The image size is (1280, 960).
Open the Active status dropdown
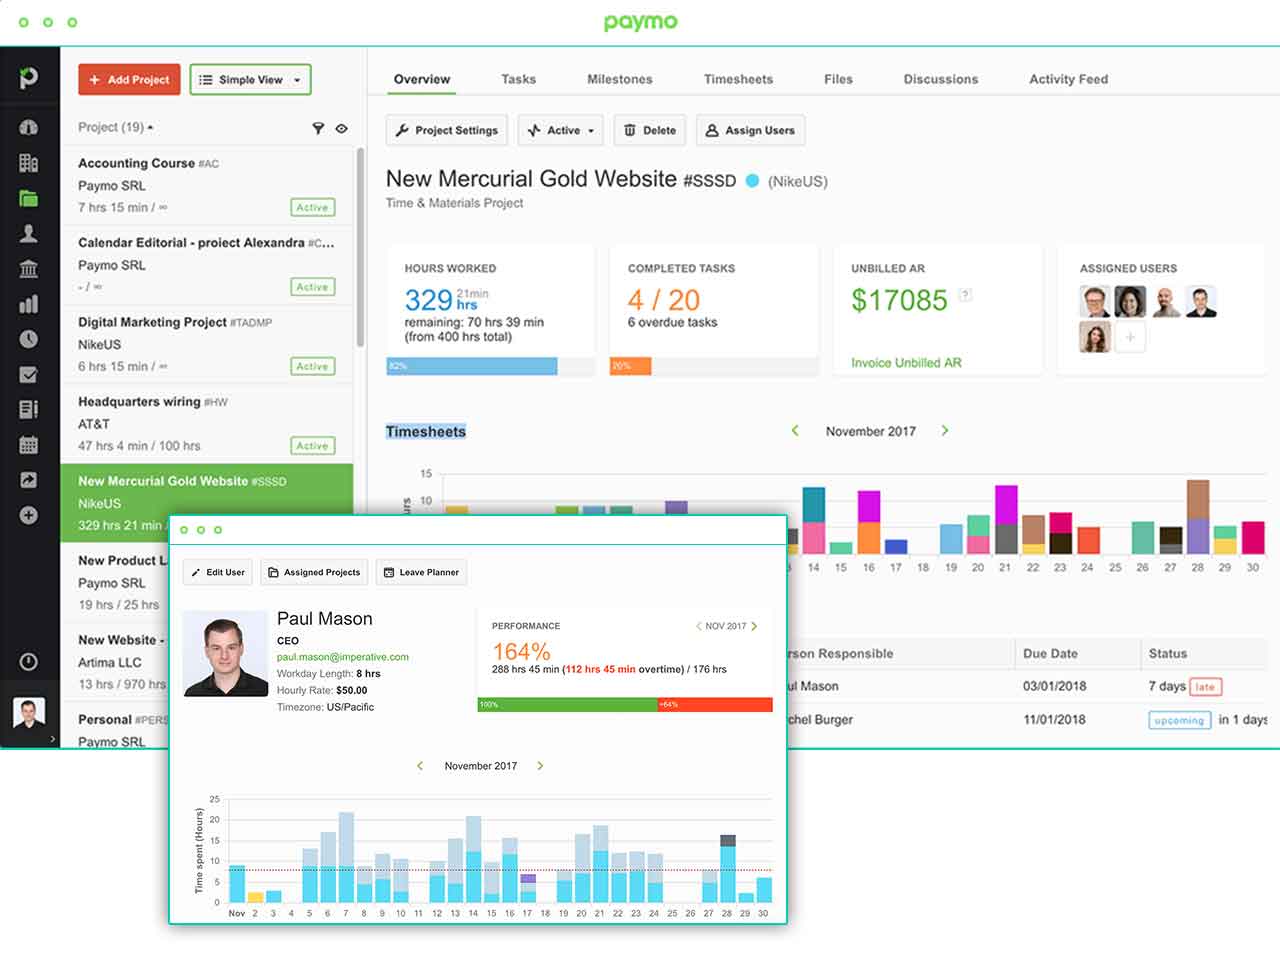click(560, 130)
